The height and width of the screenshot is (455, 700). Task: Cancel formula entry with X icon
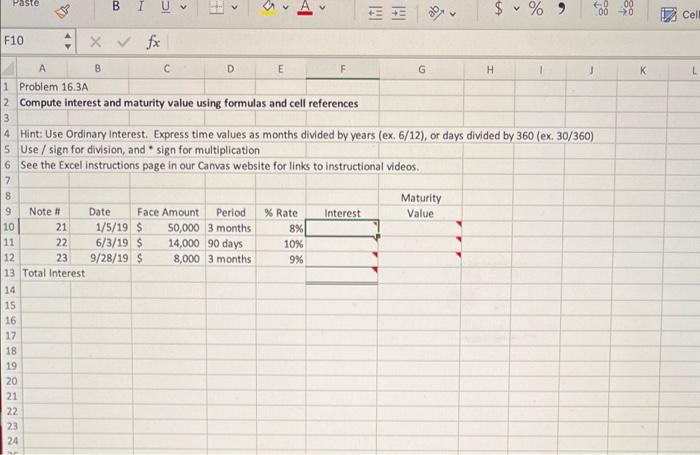coord(95,42)
